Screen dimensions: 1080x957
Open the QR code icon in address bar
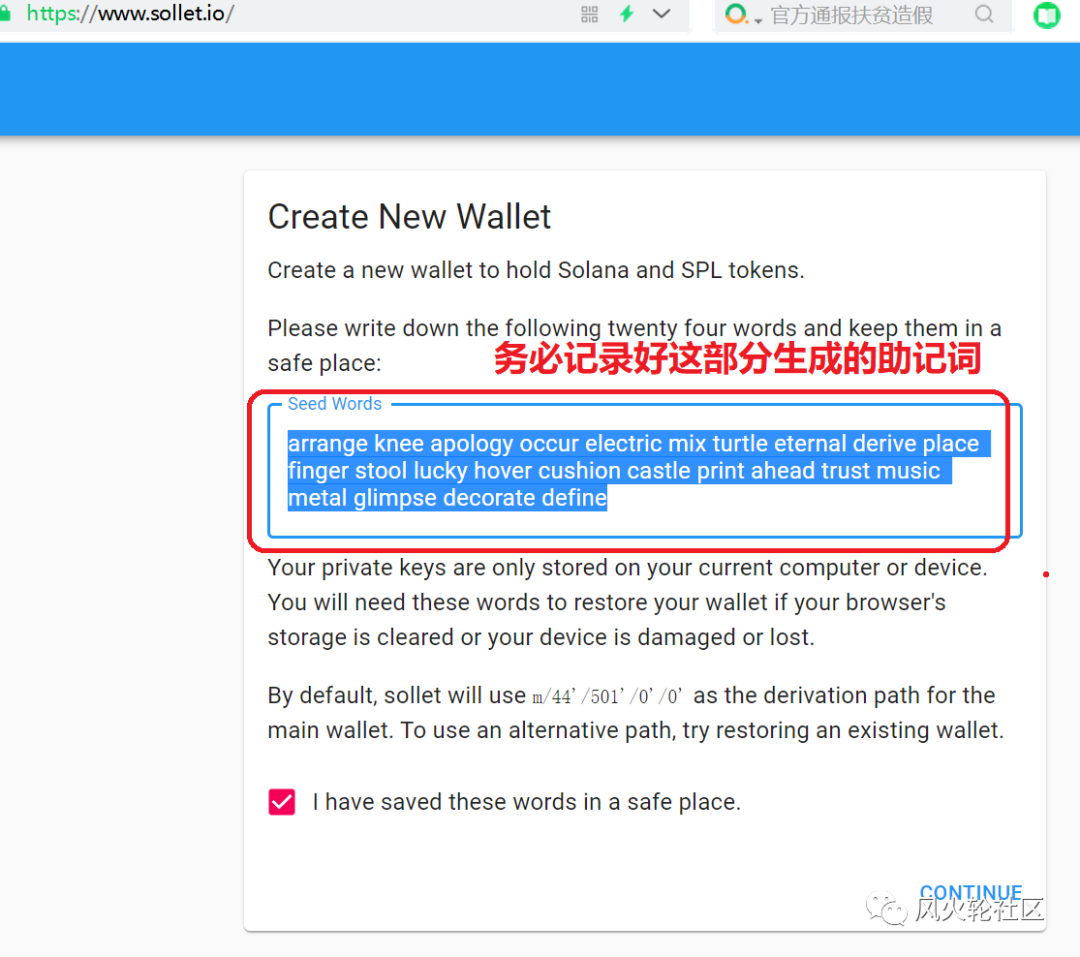point(590,14)
